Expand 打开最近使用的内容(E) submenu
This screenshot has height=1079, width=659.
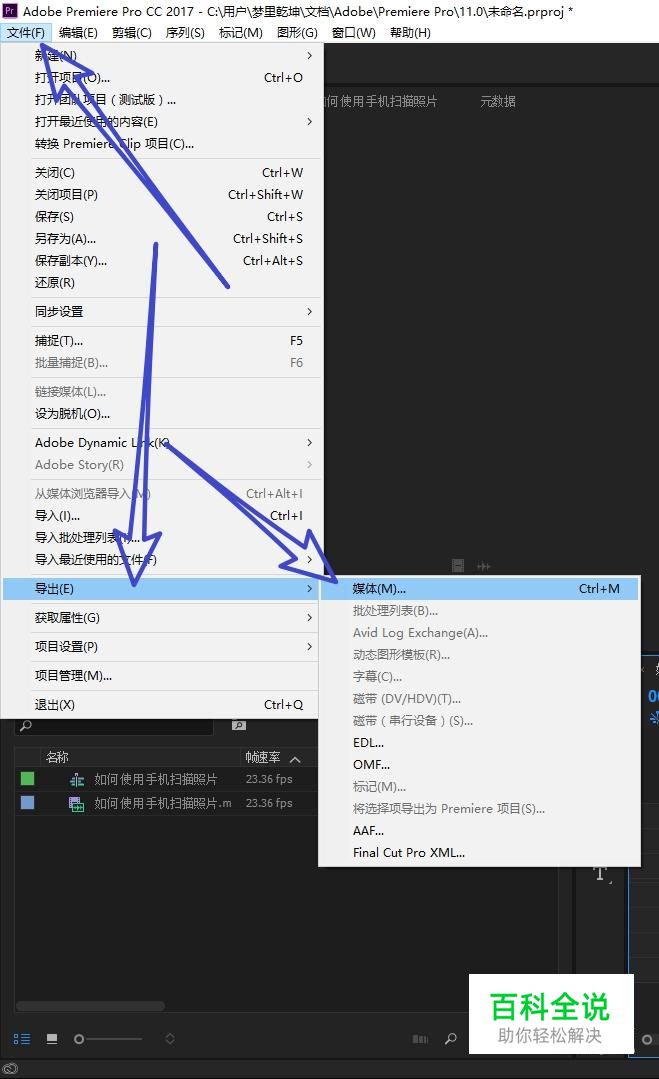click(310, 122)
